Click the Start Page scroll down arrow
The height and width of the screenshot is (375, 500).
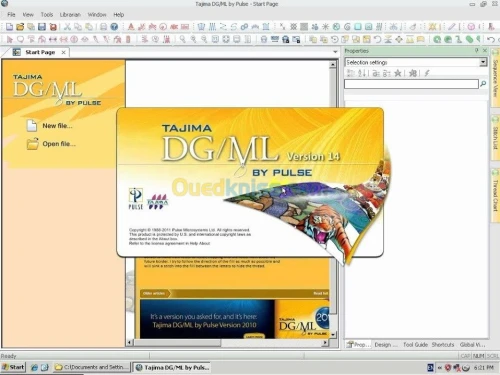click(333, 334)
